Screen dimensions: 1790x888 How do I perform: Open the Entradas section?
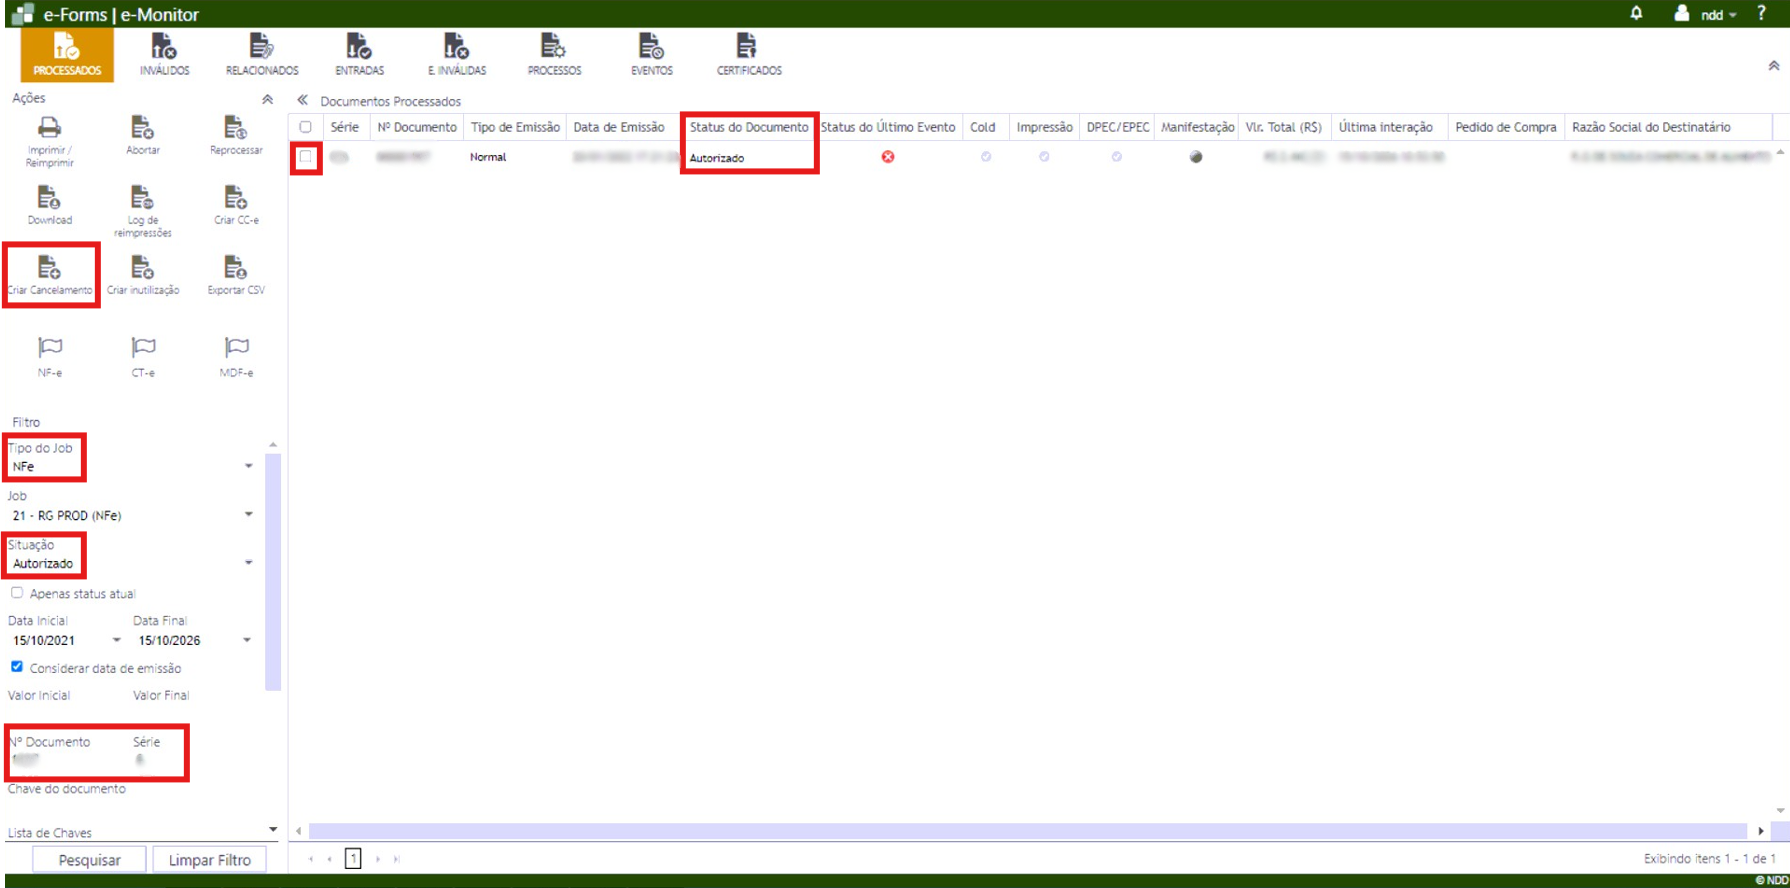359,54
